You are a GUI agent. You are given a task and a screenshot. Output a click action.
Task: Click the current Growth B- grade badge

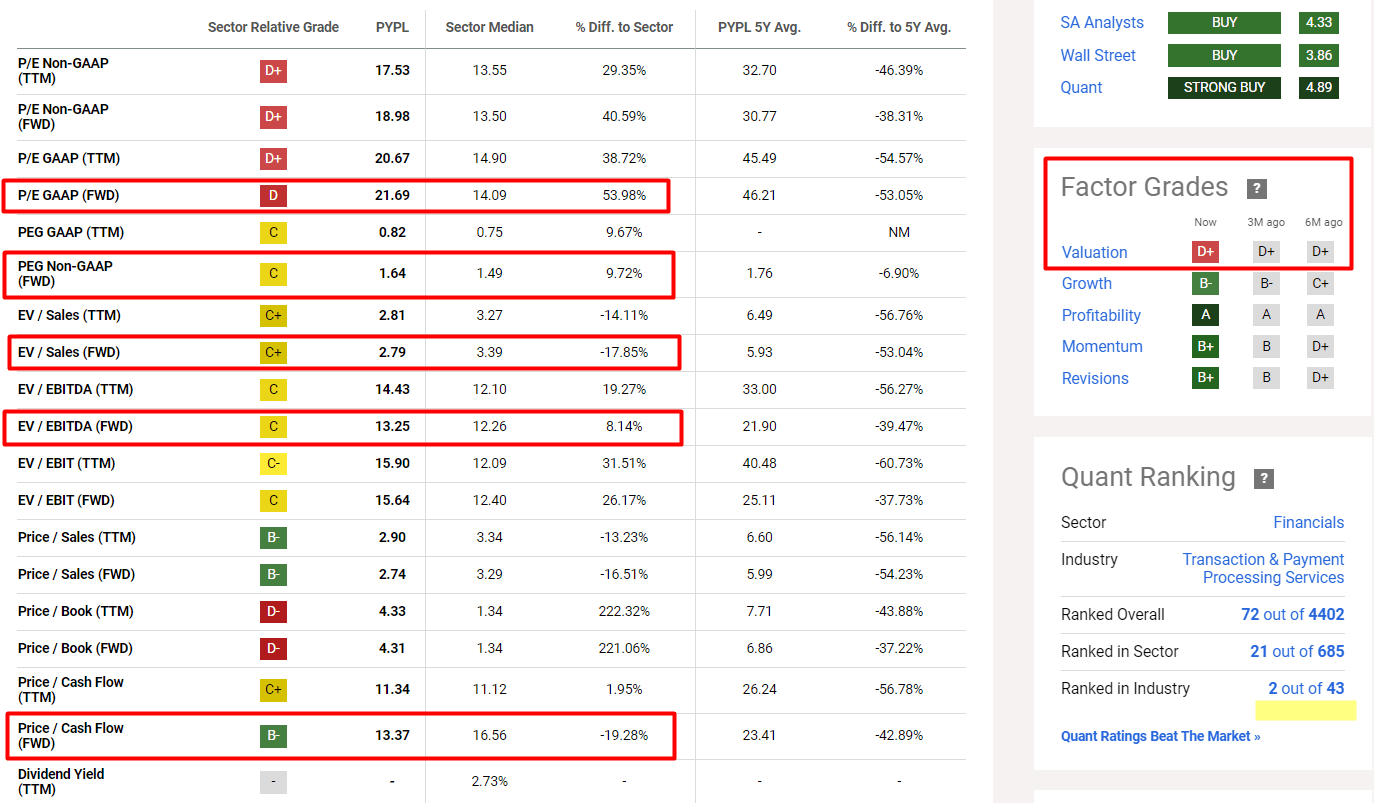[x=1205, y=283]
